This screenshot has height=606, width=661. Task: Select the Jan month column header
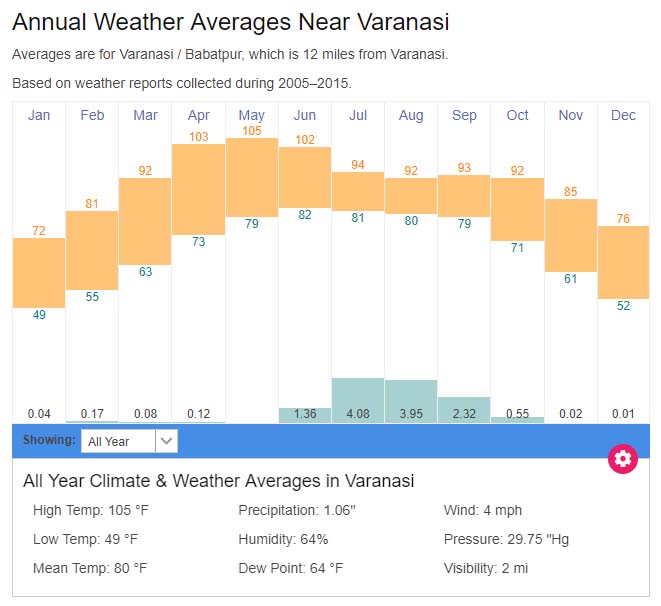(39, 116)
